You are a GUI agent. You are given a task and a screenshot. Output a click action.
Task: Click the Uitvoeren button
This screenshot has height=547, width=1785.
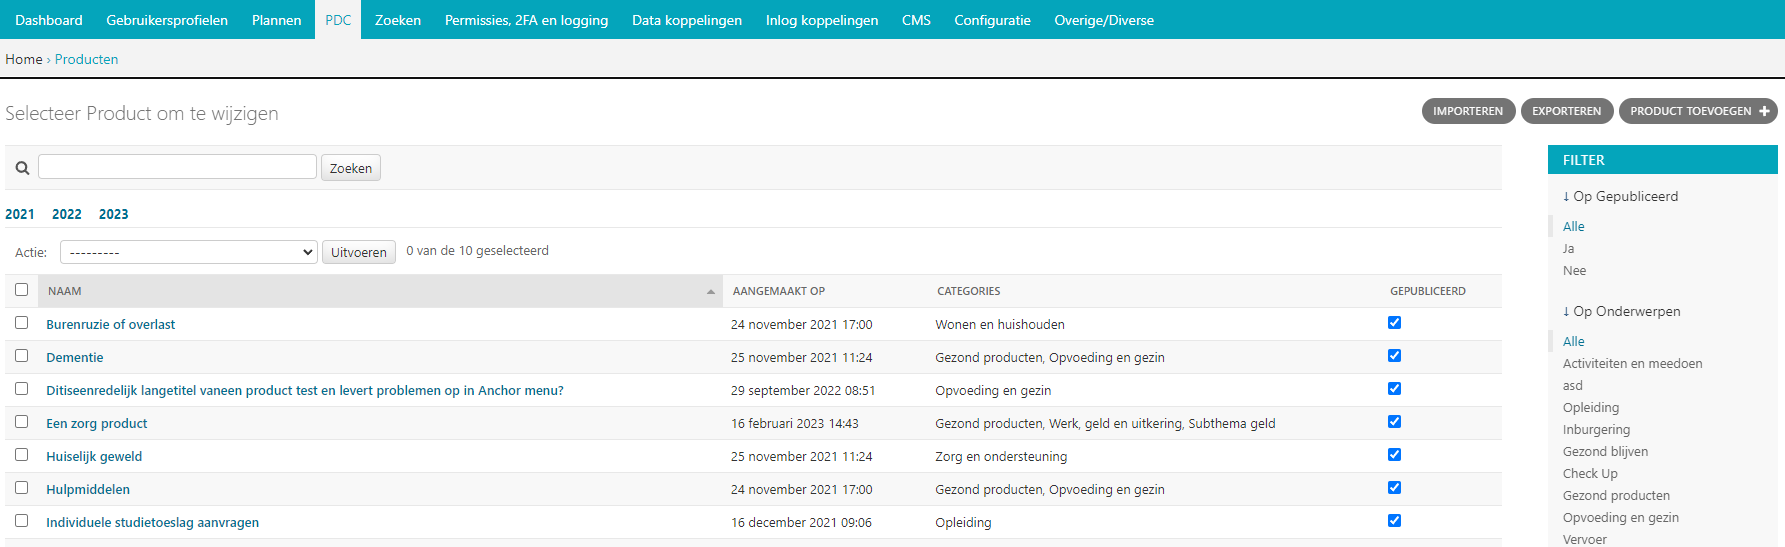point(358,252)
